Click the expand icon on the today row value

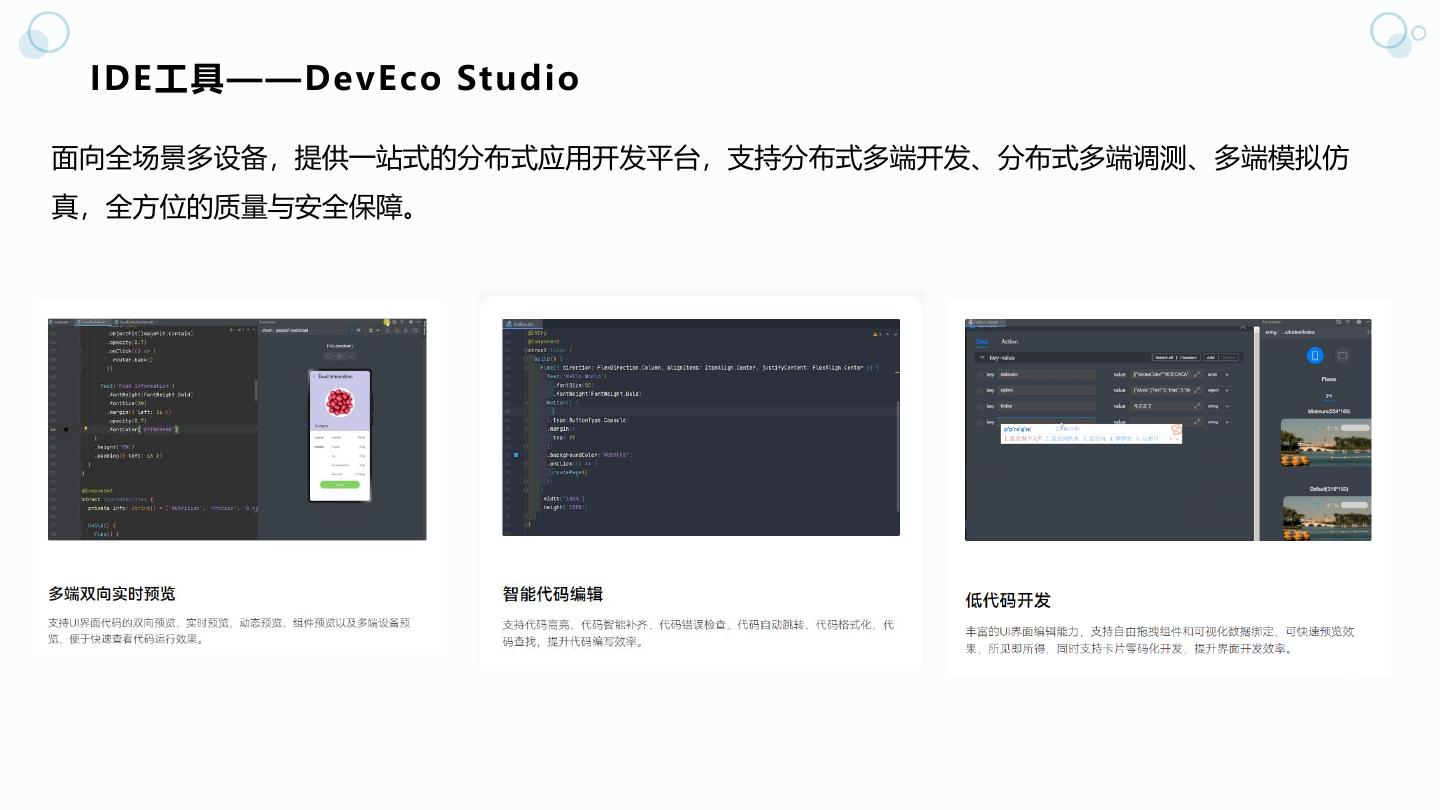click(1197, 406)
